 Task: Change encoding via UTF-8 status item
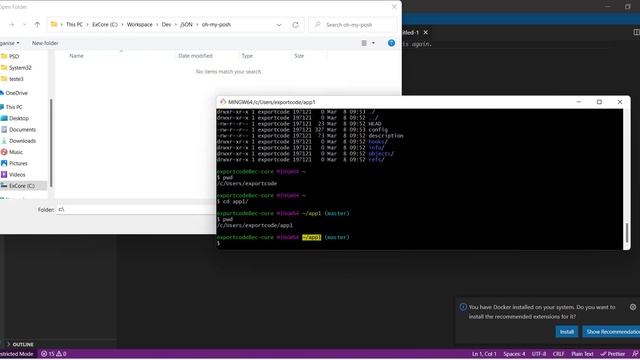tap(539, 354)
